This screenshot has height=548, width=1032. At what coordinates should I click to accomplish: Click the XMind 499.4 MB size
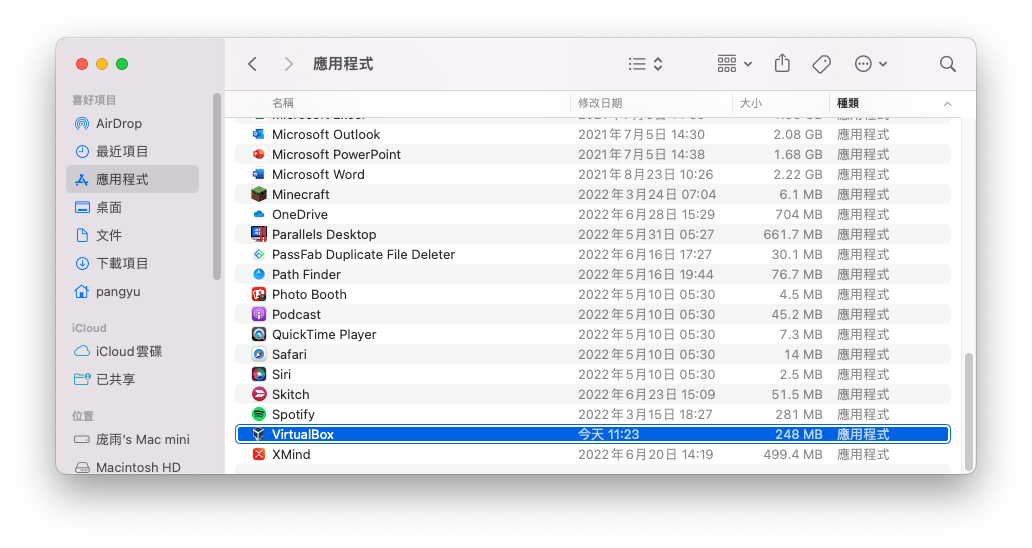(x=792, y=454)
